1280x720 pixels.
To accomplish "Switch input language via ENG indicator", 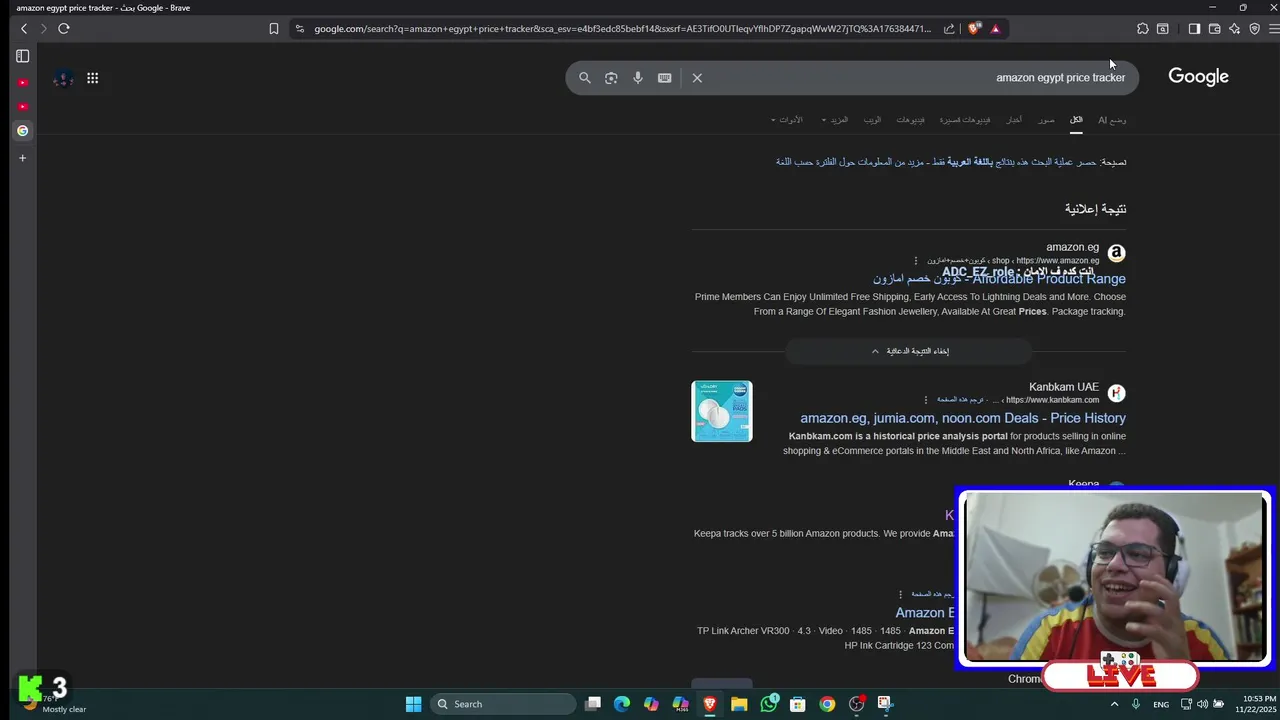I will pos(1161,704).
